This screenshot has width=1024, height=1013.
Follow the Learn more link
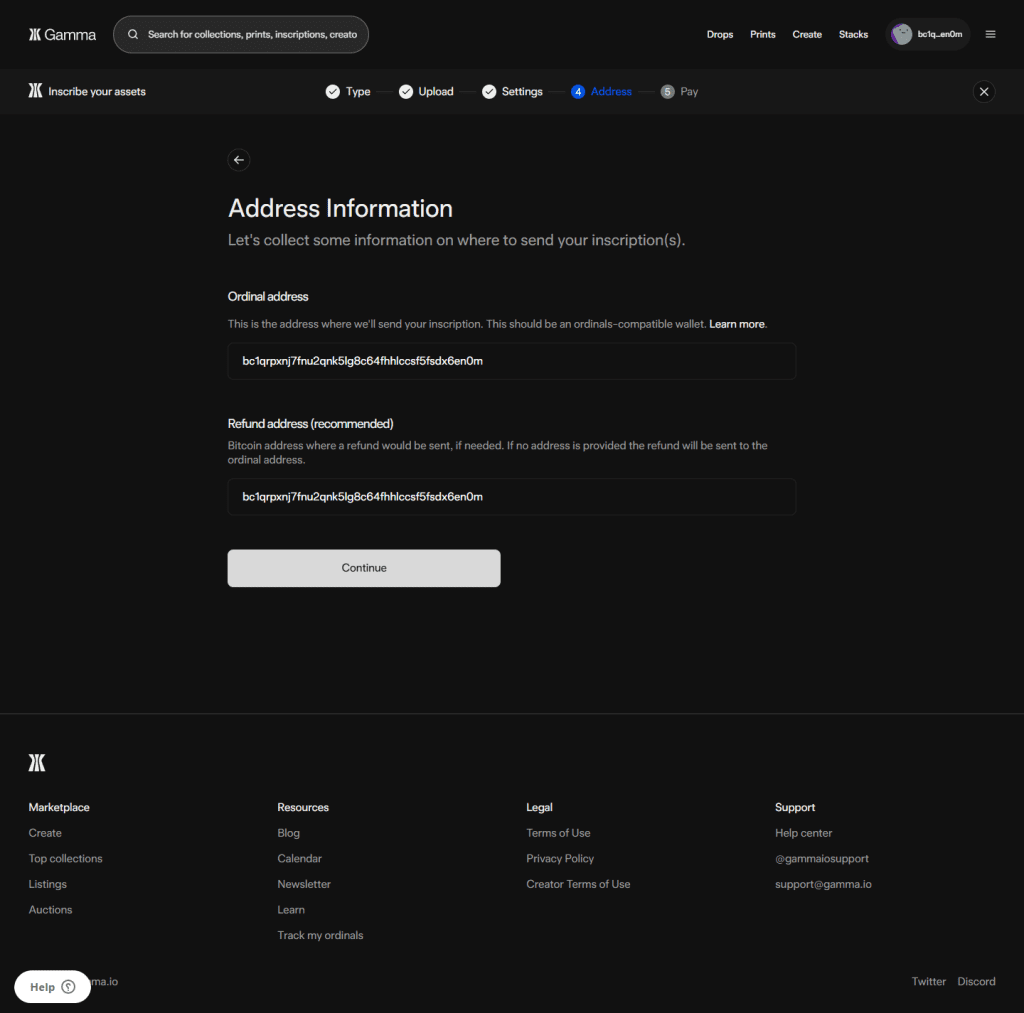737,325
